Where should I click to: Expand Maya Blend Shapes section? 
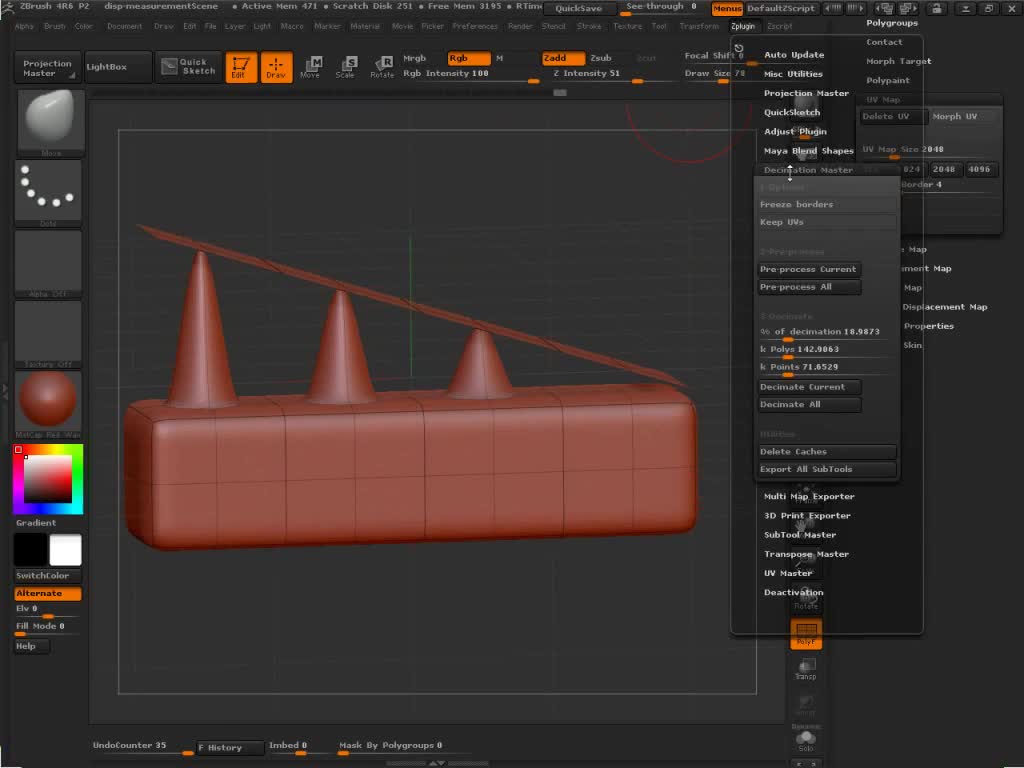click(x=809, y=151)
